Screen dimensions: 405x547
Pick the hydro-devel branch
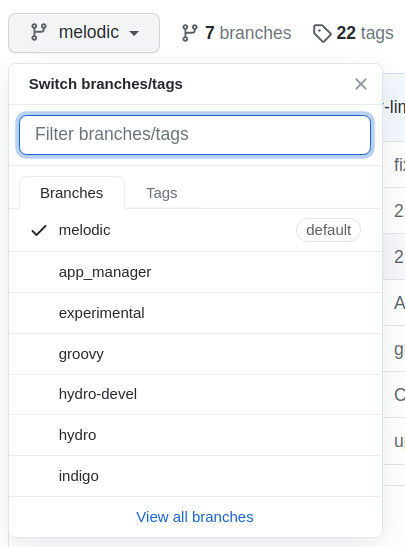click(x=195, y=395)
